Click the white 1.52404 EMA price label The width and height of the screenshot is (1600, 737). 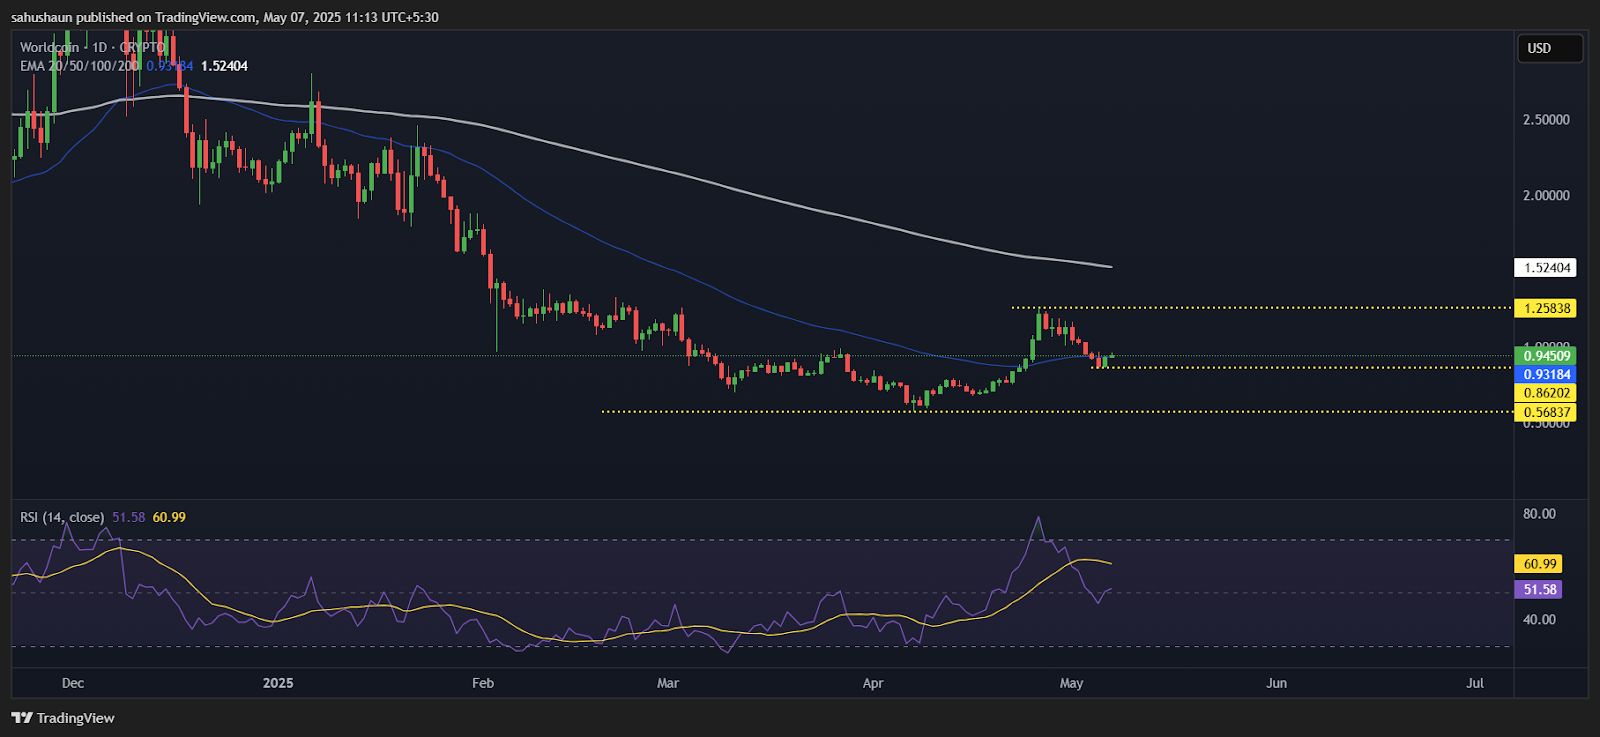[1545, 268]
